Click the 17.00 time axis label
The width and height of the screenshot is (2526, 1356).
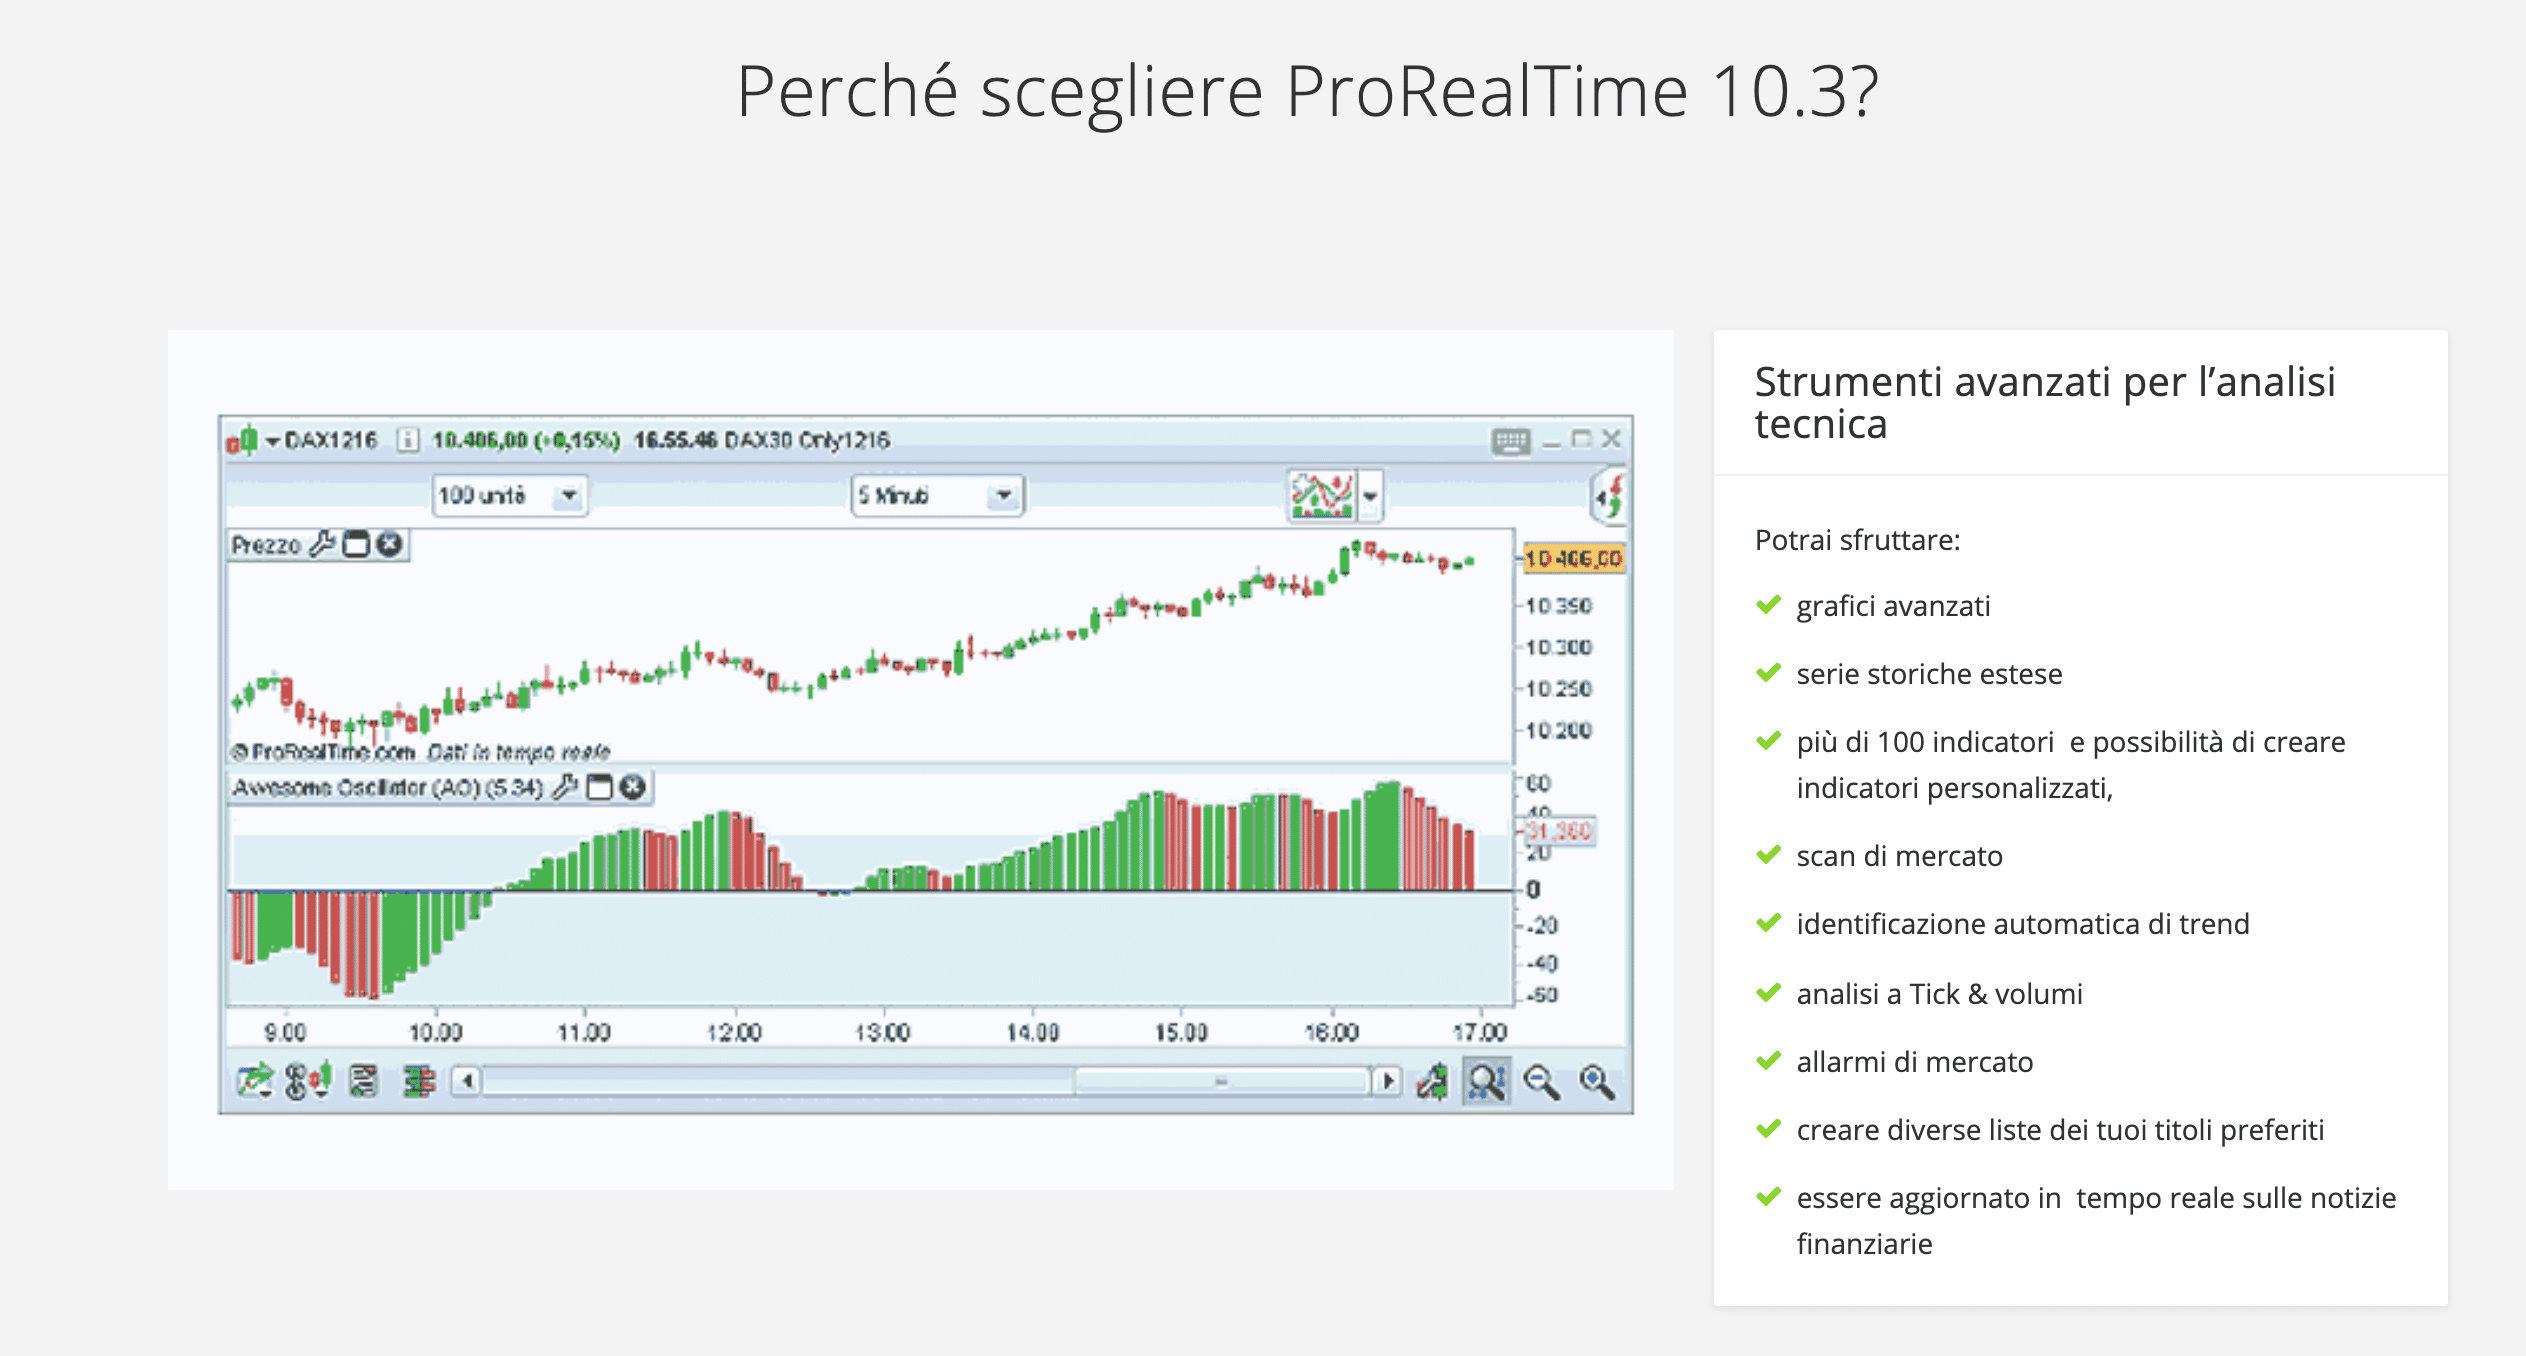(1479, 1031)
